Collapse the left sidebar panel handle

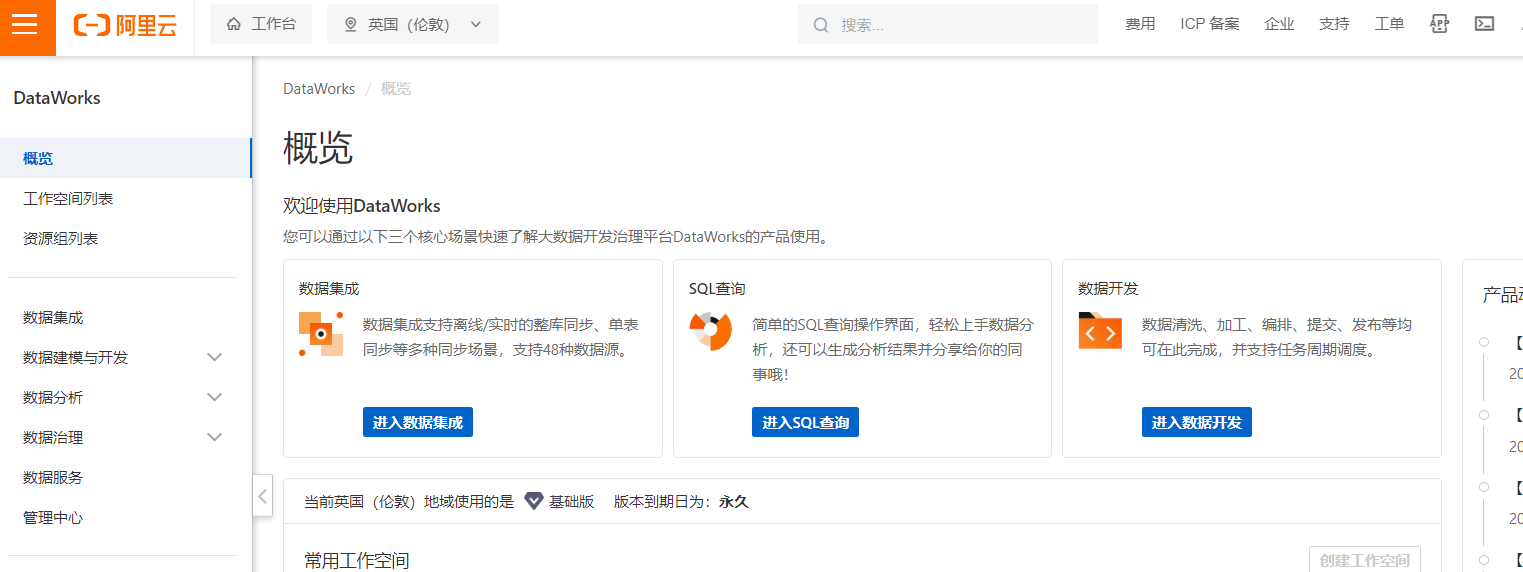[x=262, y=495]
